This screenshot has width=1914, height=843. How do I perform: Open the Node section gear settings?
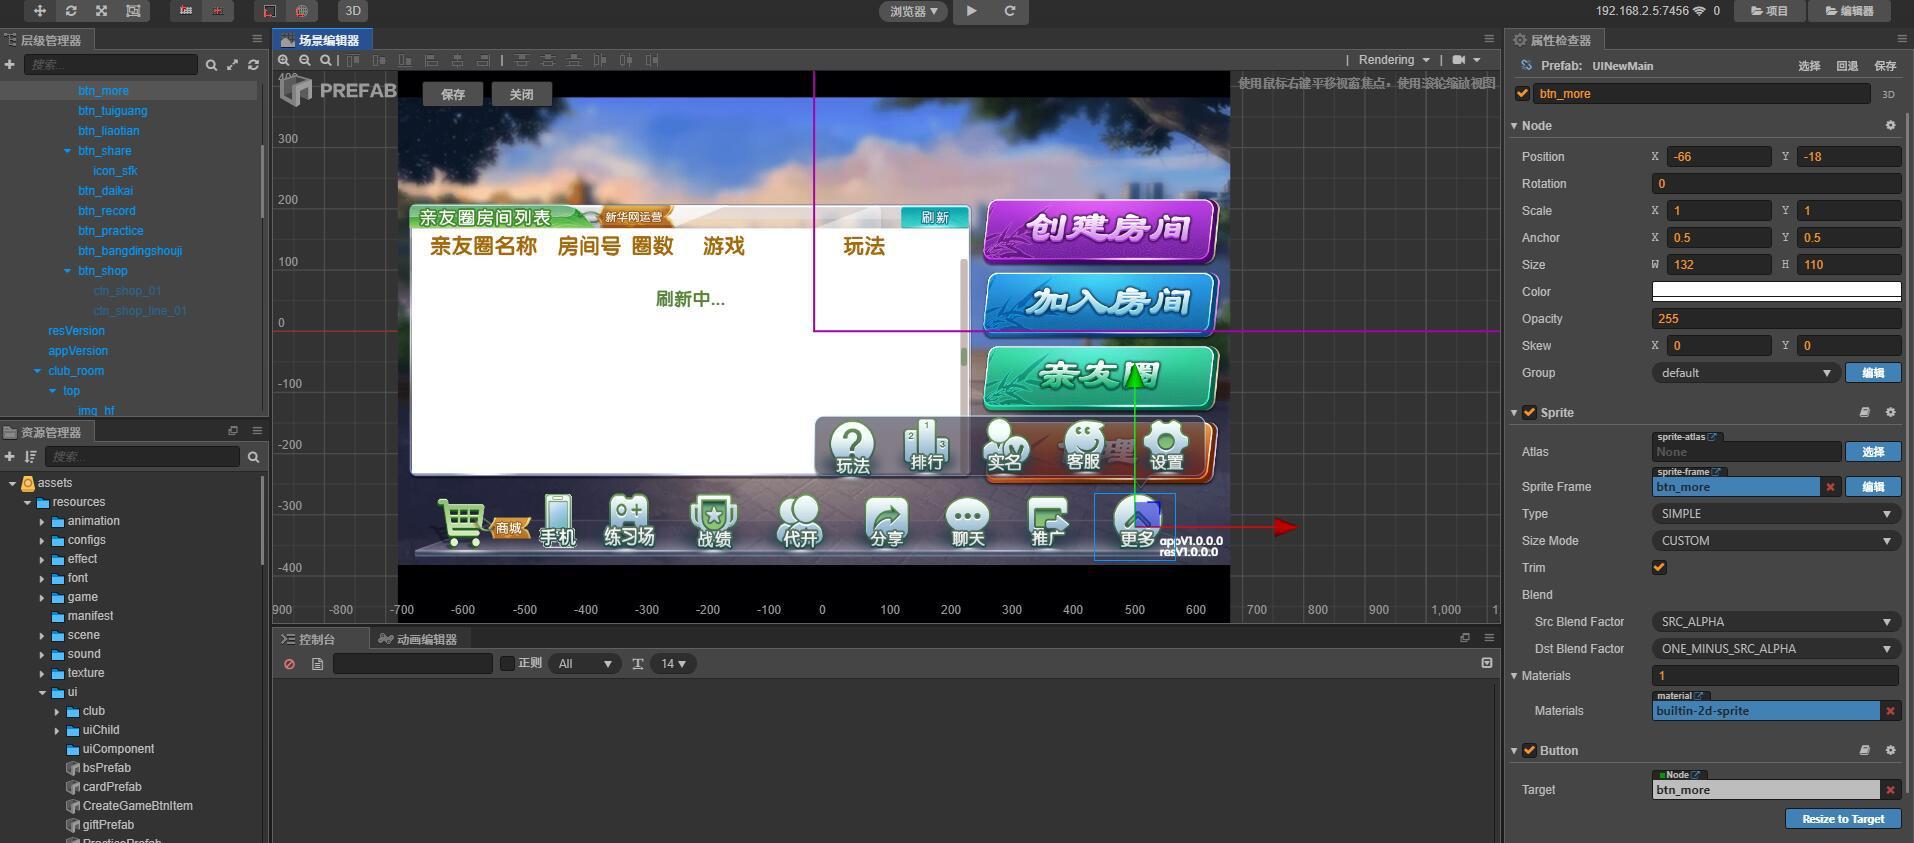pyautogui.click(x=1890, y=126)
